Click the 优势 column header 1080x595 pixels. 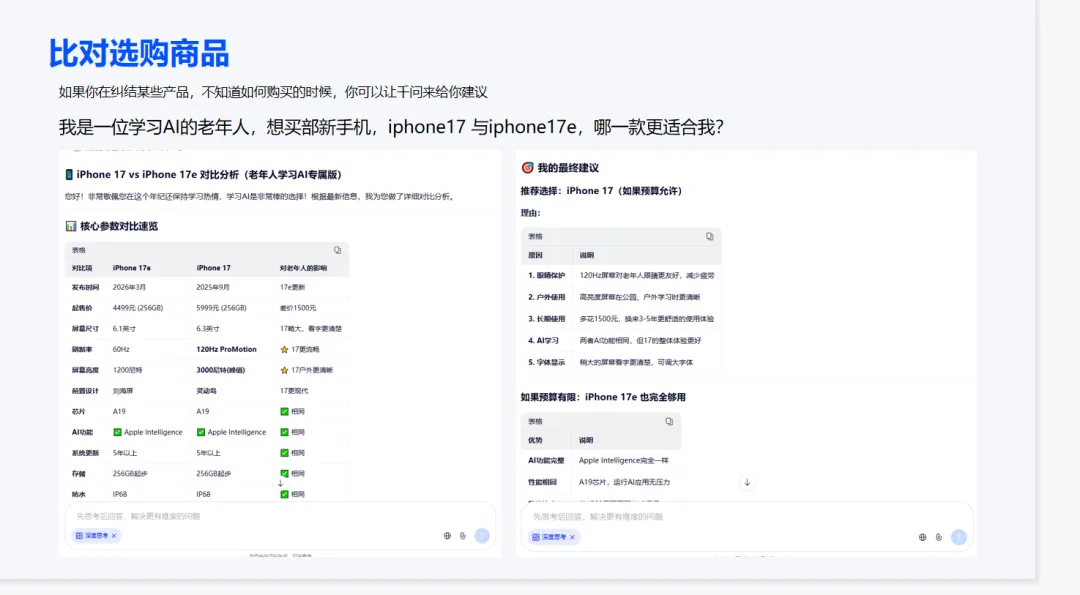pyautogui.click(x=535, y=440)
